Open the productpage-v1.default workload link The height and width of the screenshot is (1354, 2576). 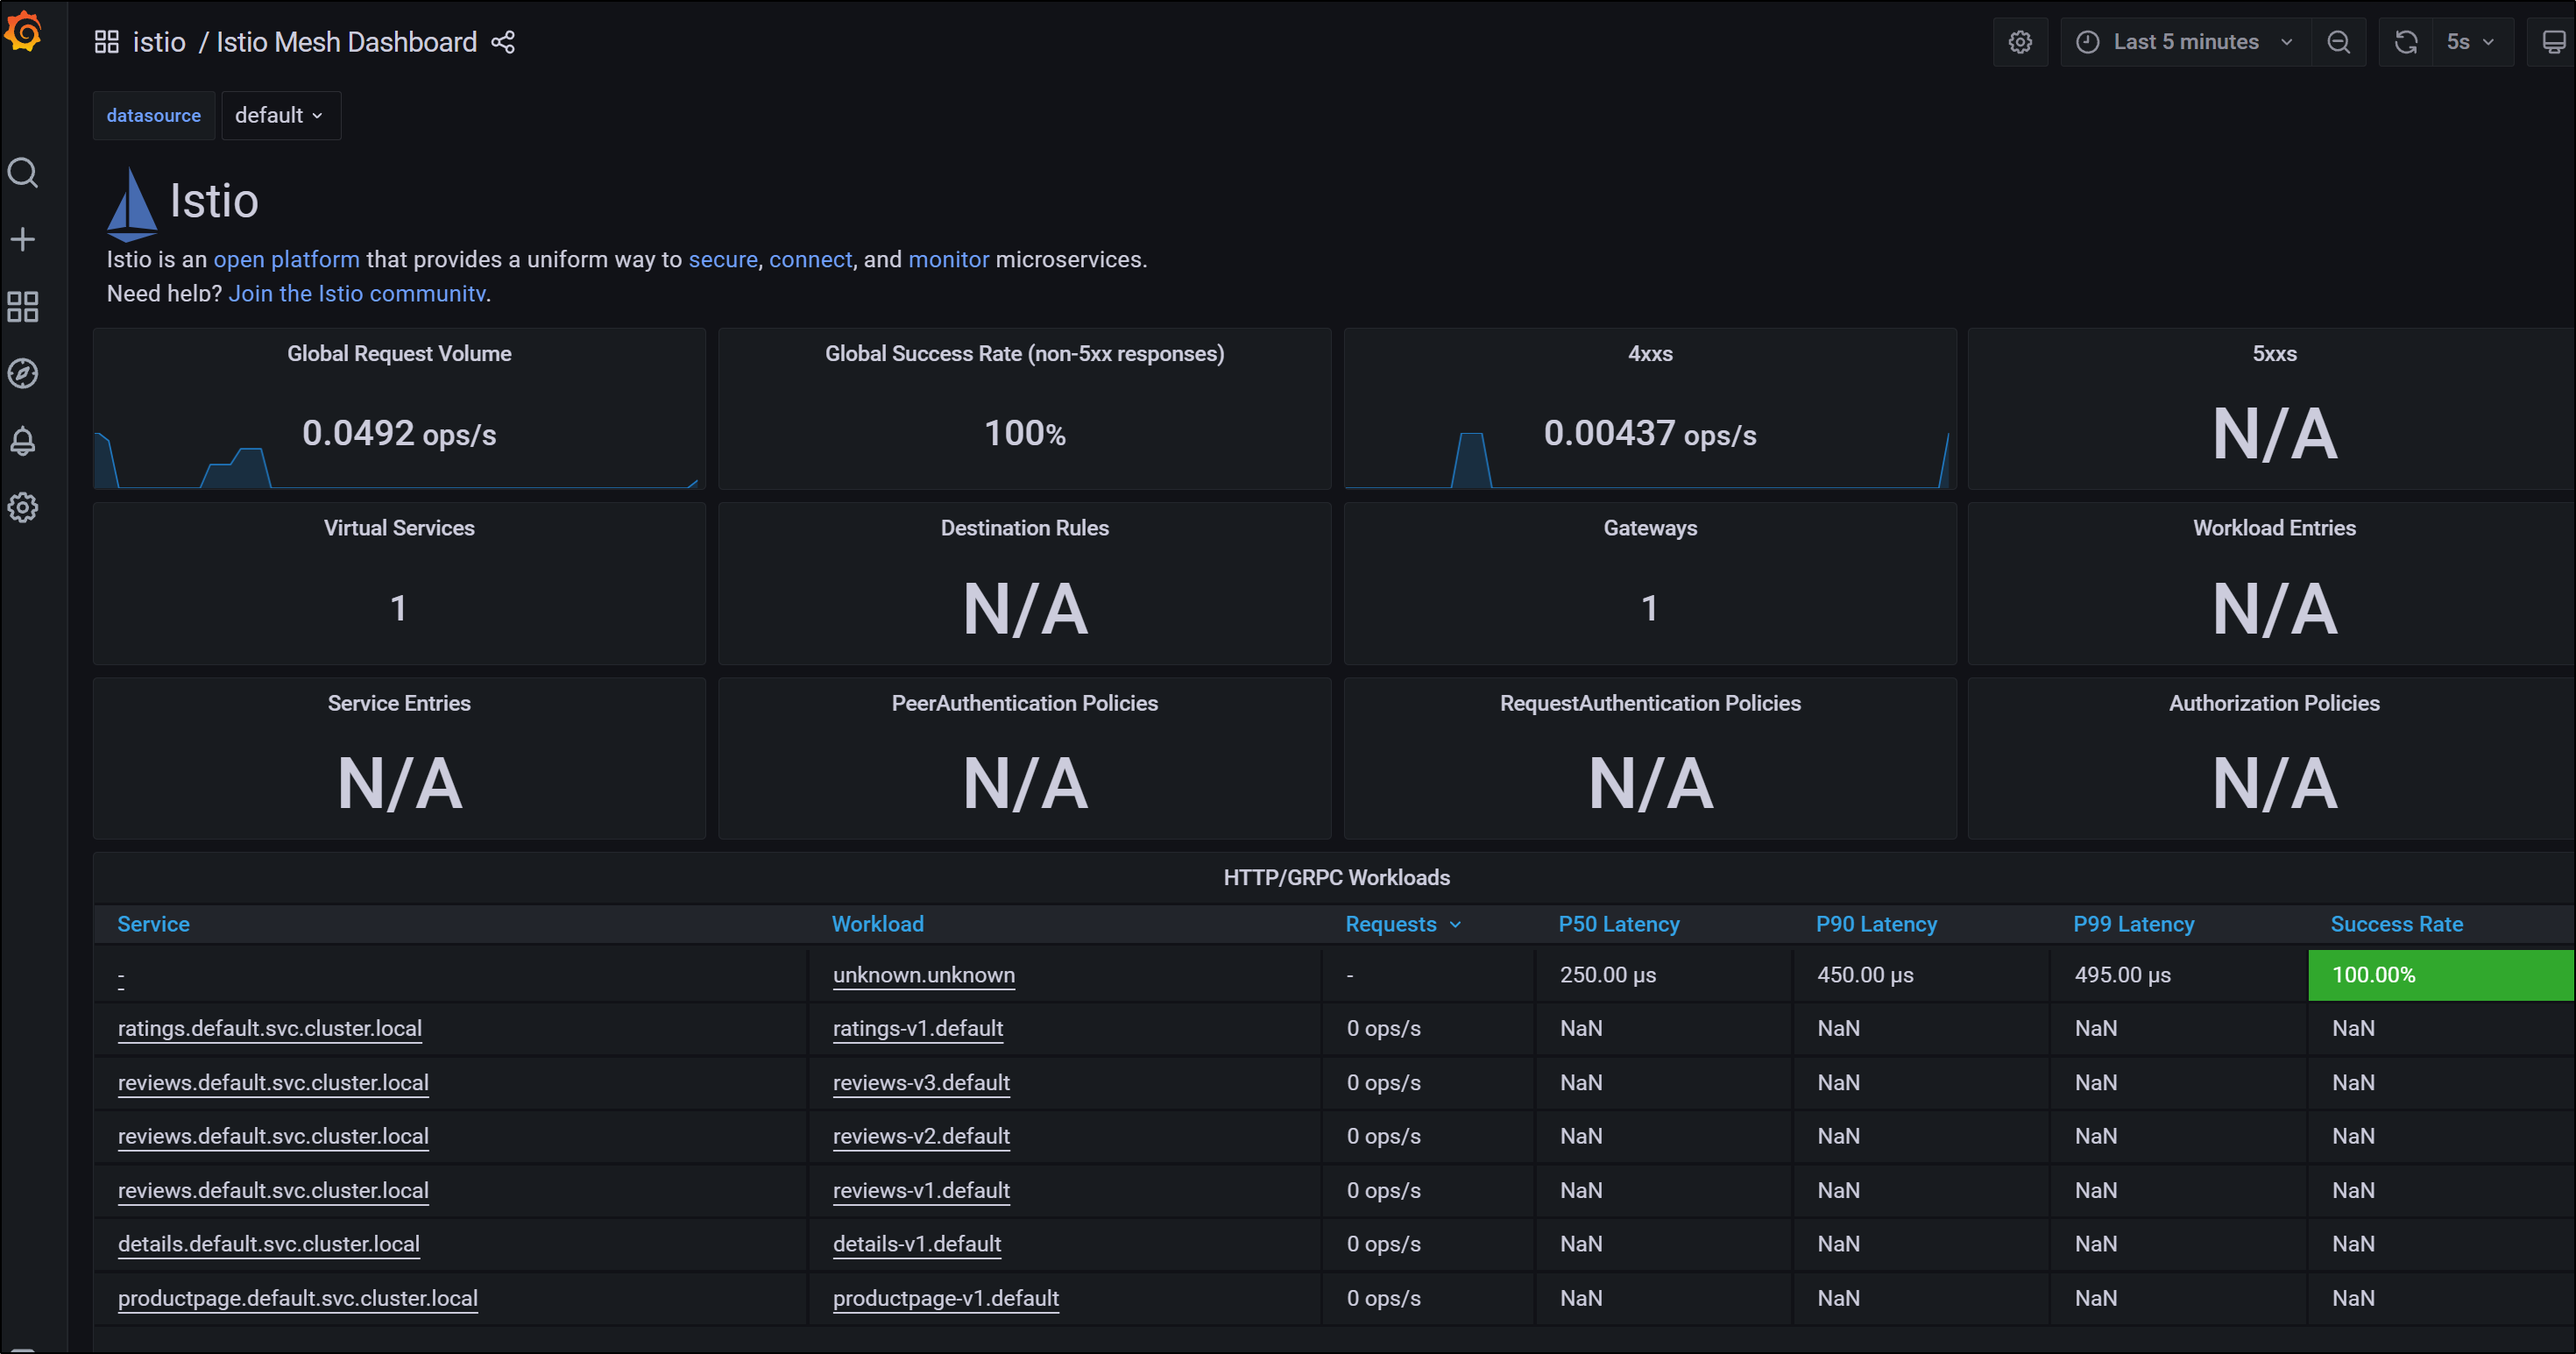pyautogui.click(x=945, y=1298)
